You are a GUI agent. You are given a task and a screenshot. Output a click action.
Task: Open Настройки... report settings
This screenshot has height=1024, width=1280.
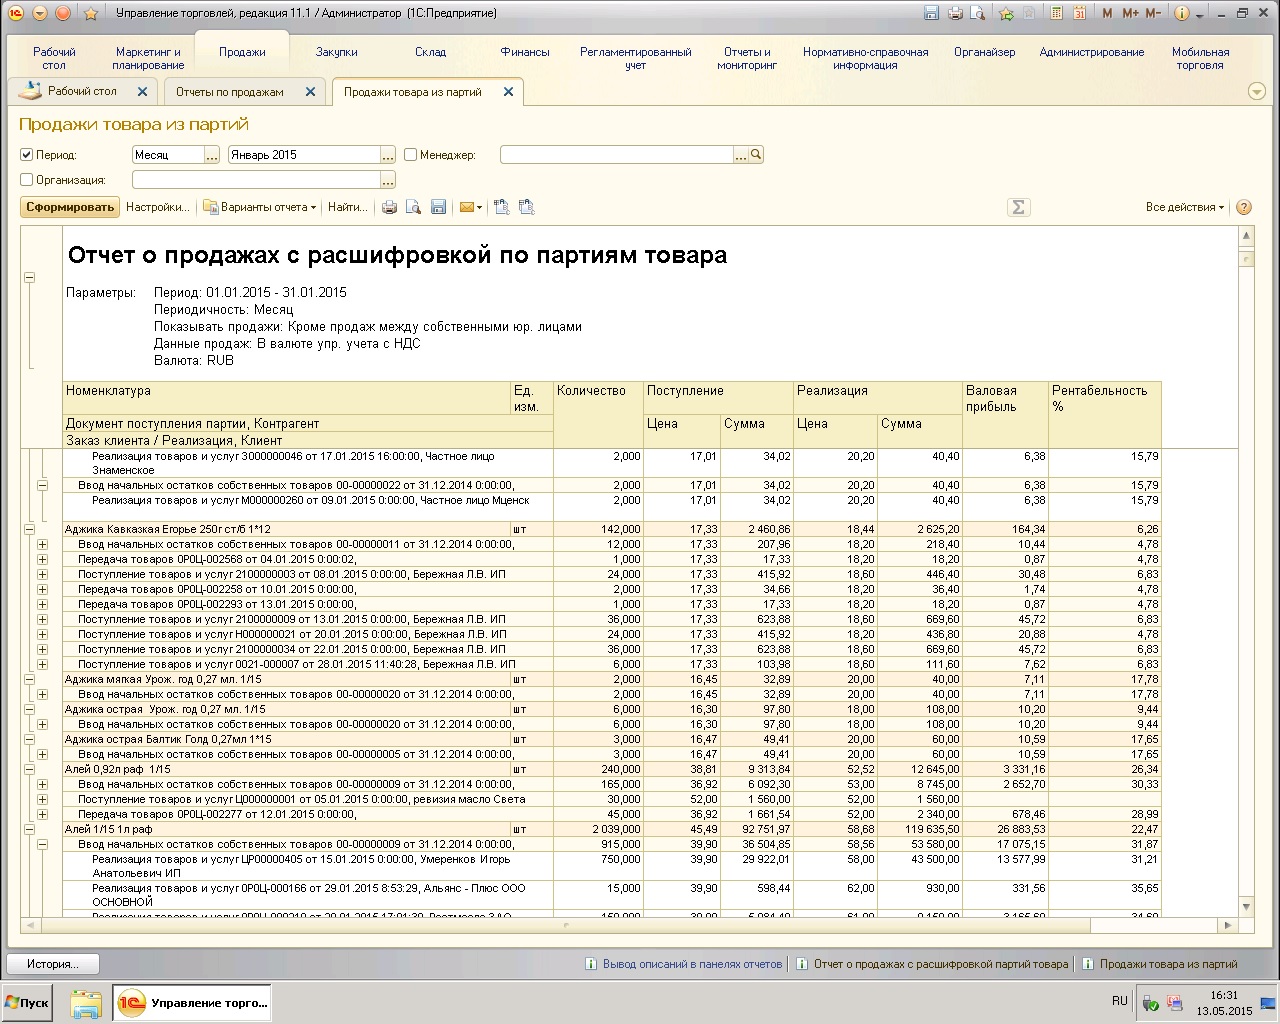coord(158,207)
